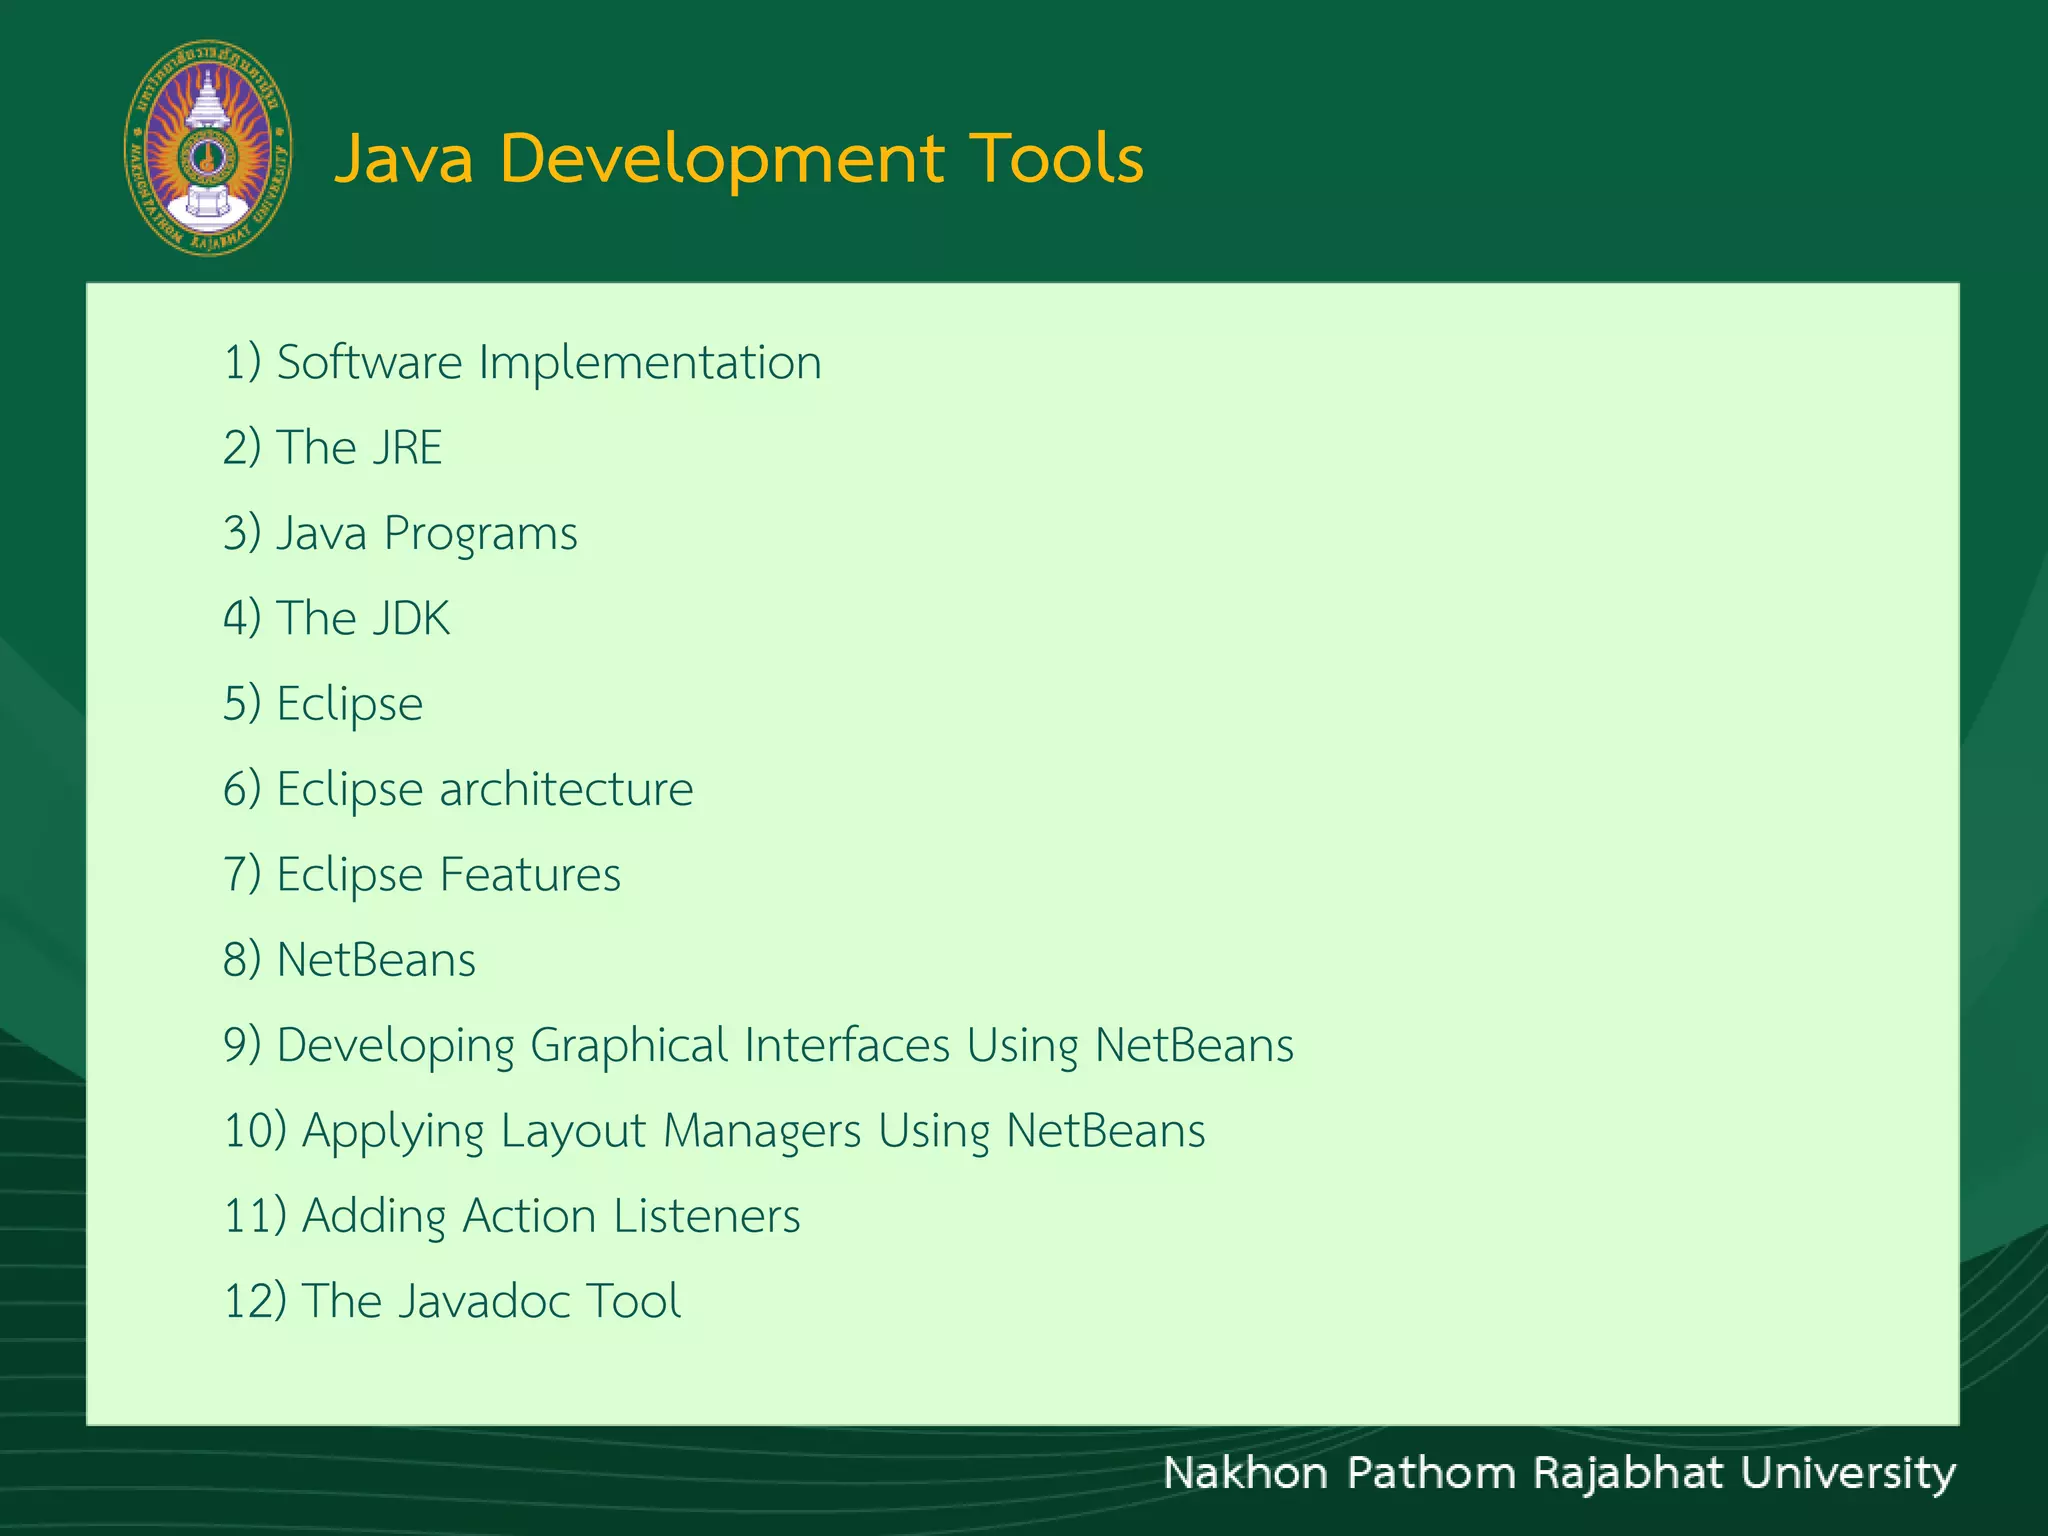This screenshot has width=2048, height=1536.
Task: Click list item '6) Eclipse architecture'
Action: pyautogui.click(x=458, y=790)
